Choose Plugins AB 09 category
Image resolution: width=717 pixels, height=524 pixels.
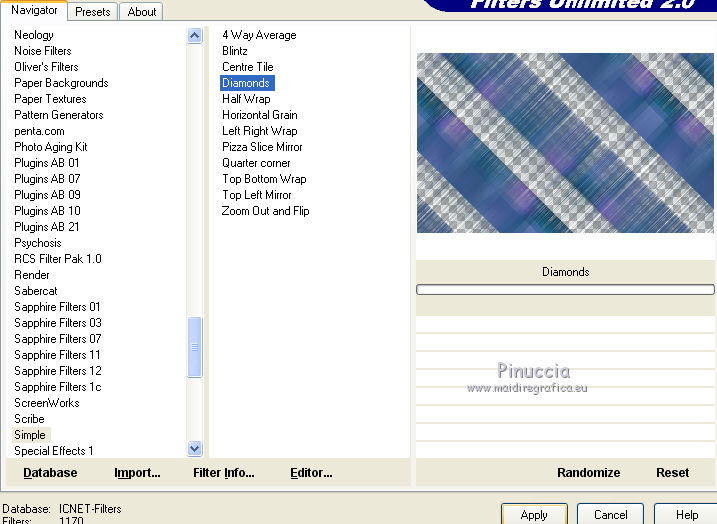coord(47,195)
